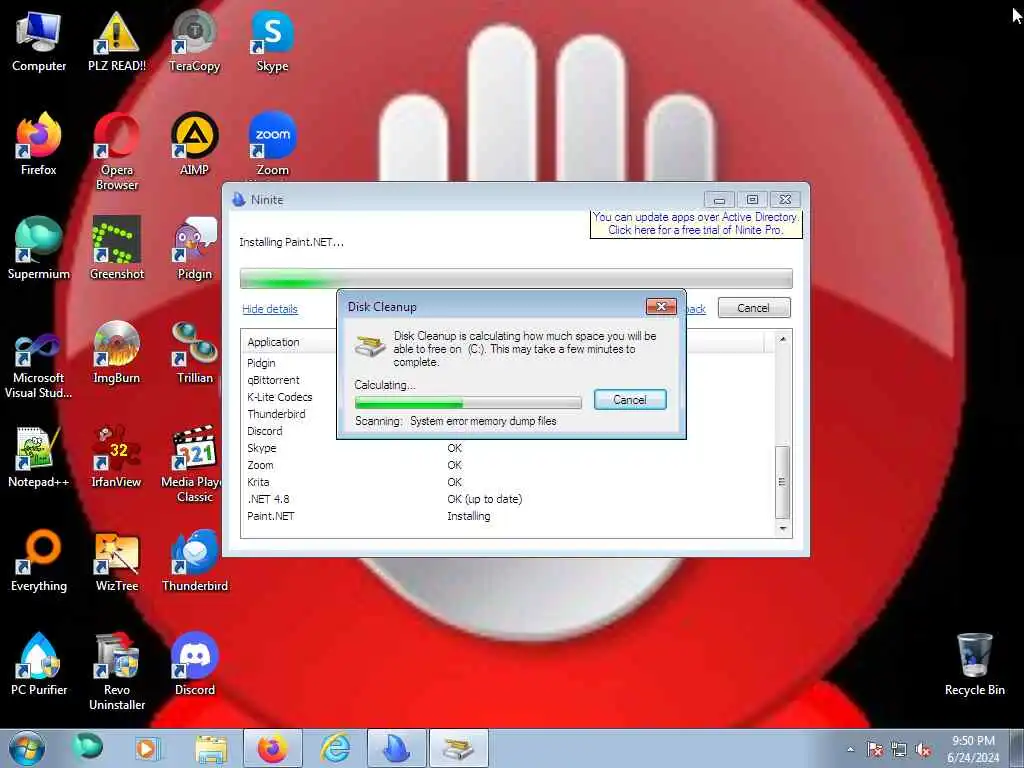Click the Disk Cleanup drive brush icon
This screenshot has height=768, width=1024.
370,345
